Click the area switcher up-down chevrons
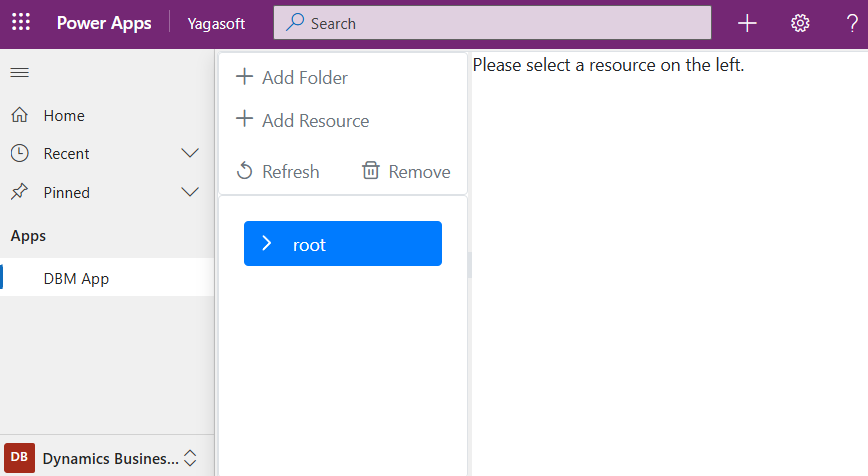The image size is (868, 476). pyautogui.click(x=190, y=458)
